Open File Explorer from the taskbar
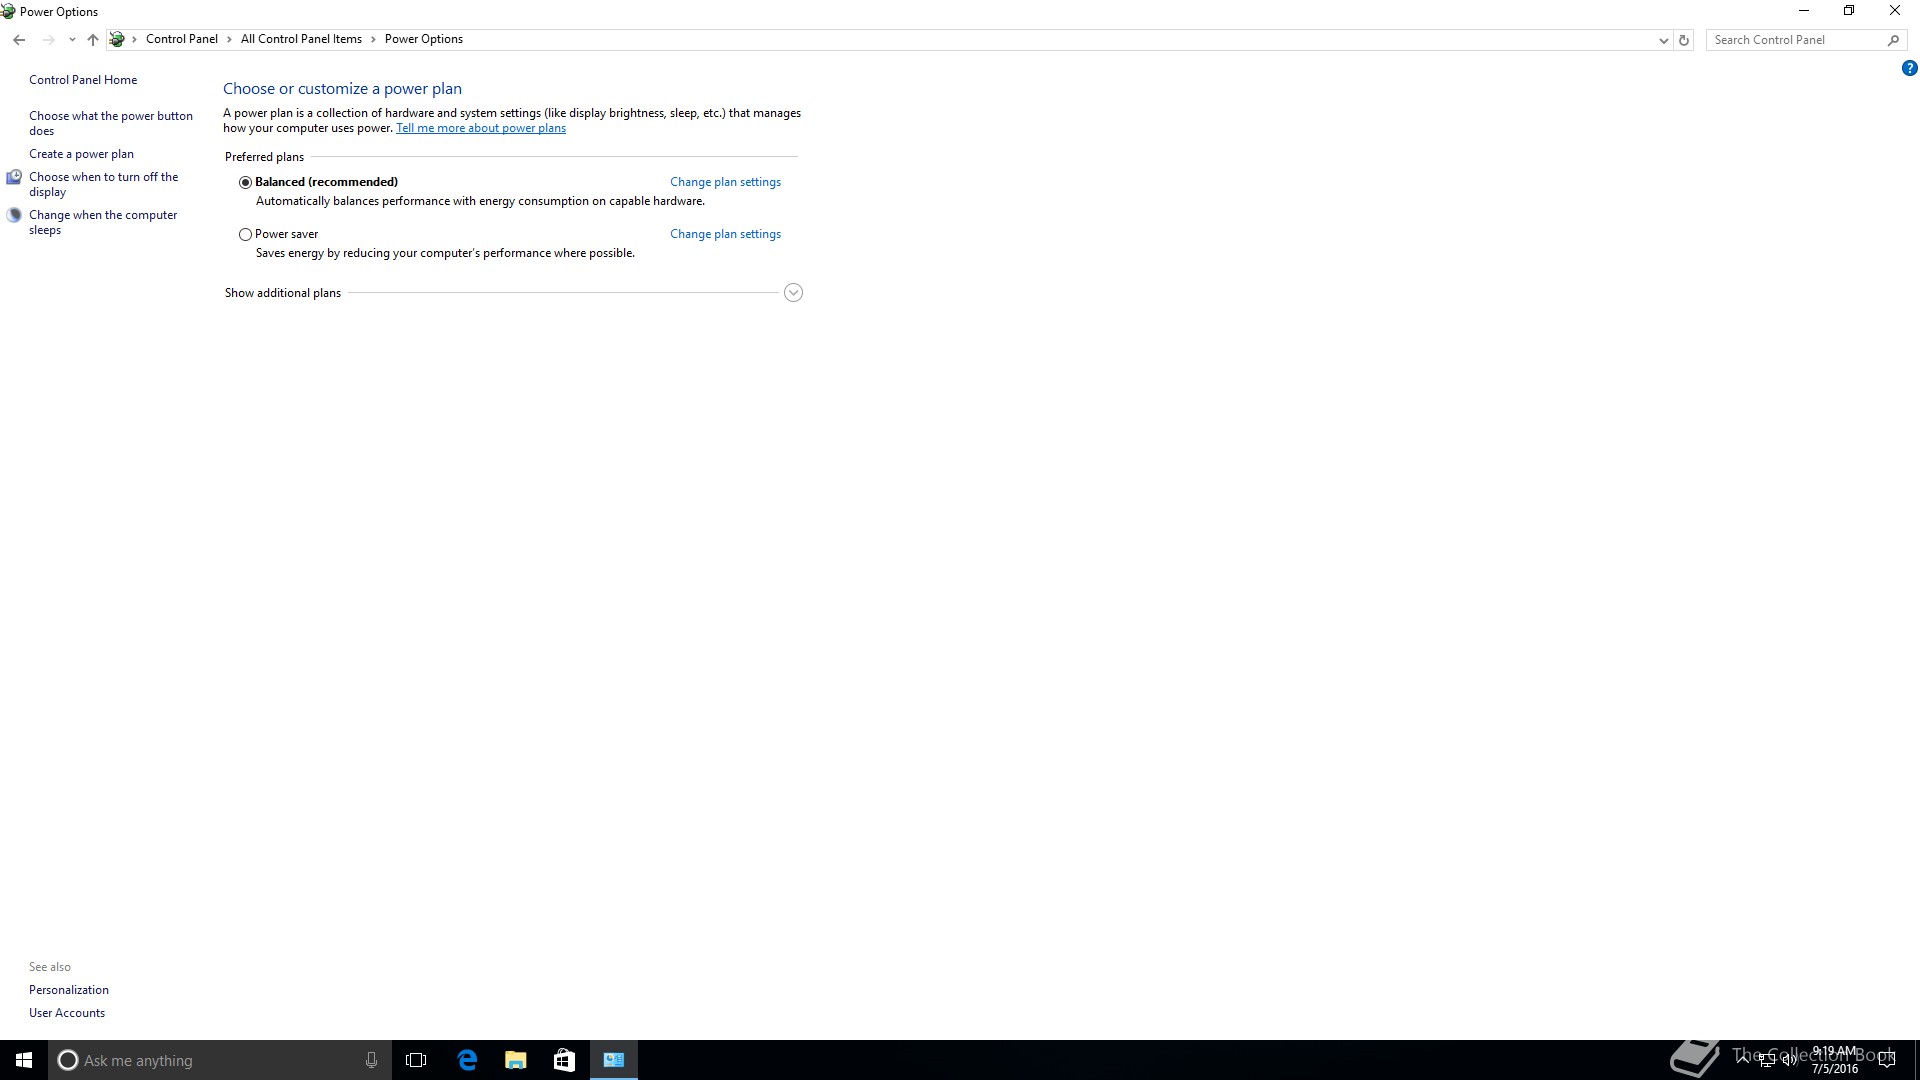 [515, 1060]
